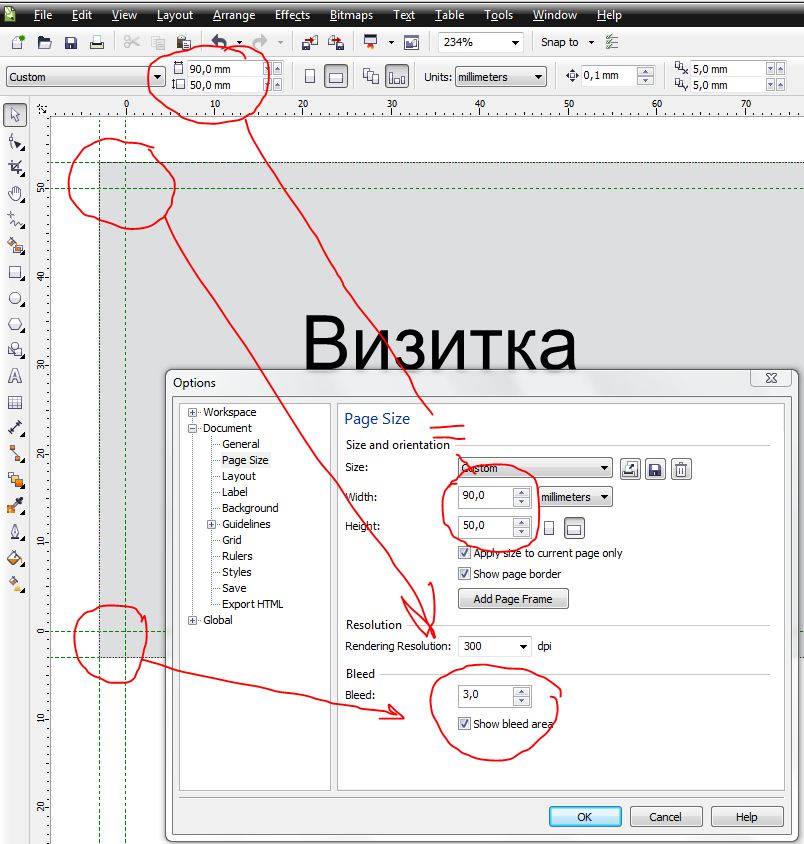Image resolution: width=804 pixels, height=844 pixels.
Task: Click Cancel in Options dialog
Action: (x=665, y=817)
